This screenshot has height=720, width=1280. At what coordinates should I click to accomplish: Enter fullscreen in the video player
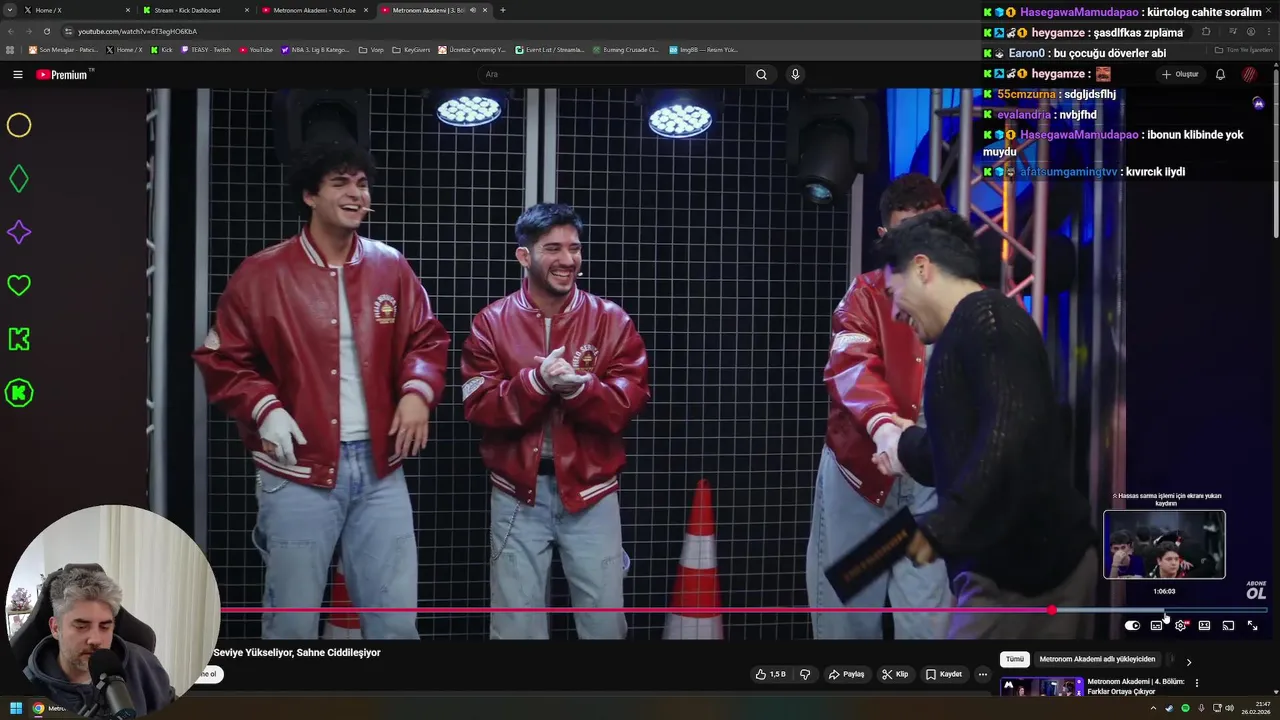pos(1252,625)
